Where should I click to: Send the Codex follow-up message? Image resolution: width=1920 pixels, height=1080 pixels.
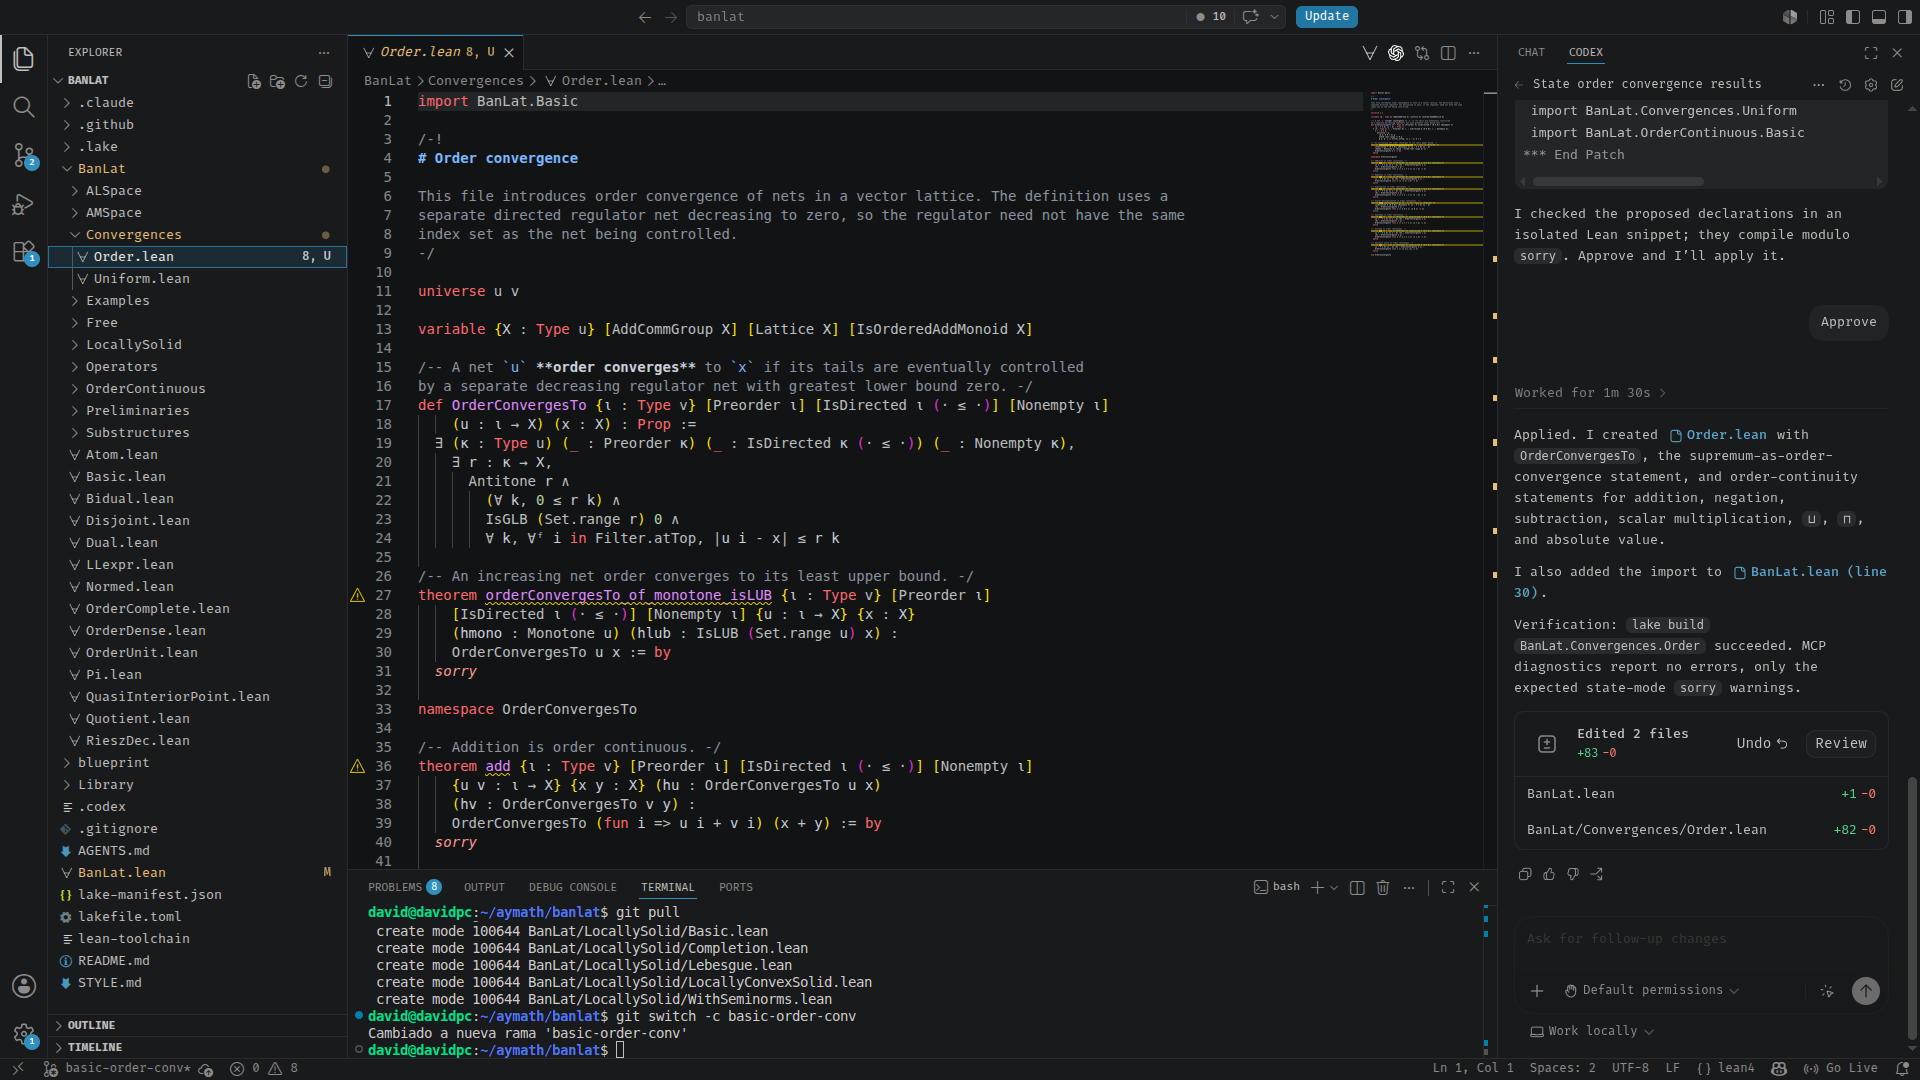coord(1866,990)
